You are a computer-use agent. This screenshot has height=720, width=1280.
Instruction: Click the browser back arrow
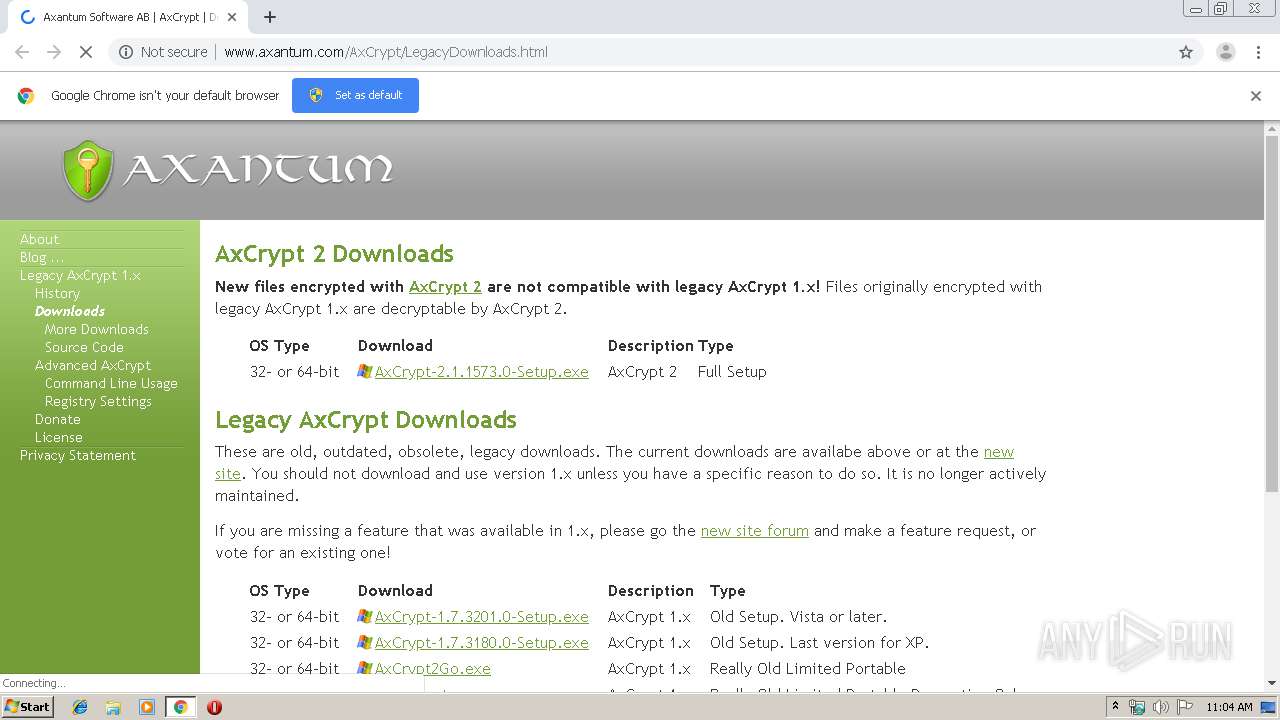[22, 52]
